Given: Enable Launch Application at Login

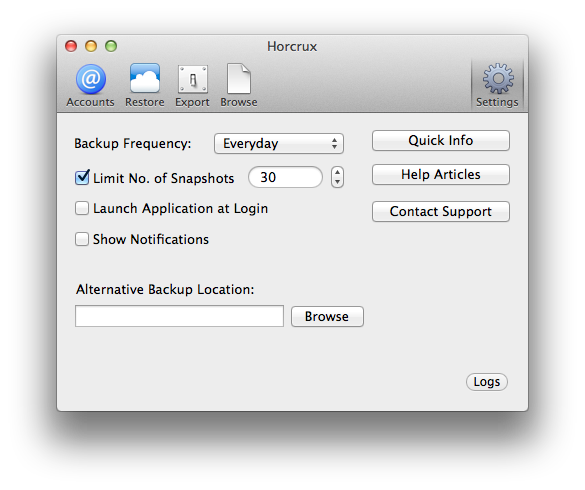Looking at the screenshot, I should pyautogui.click(x=82, y=208).
